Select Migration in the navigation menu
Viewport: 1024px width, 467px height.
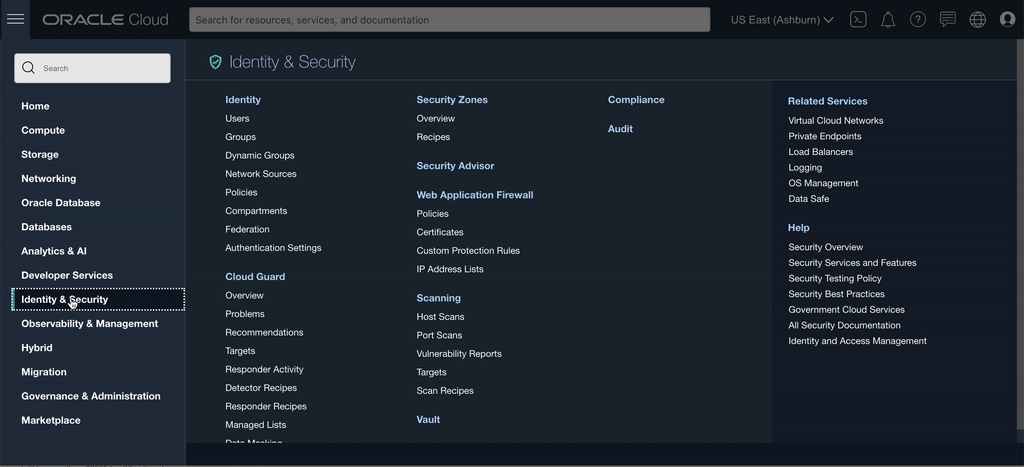pyautogui.click(x=44, y=372)
